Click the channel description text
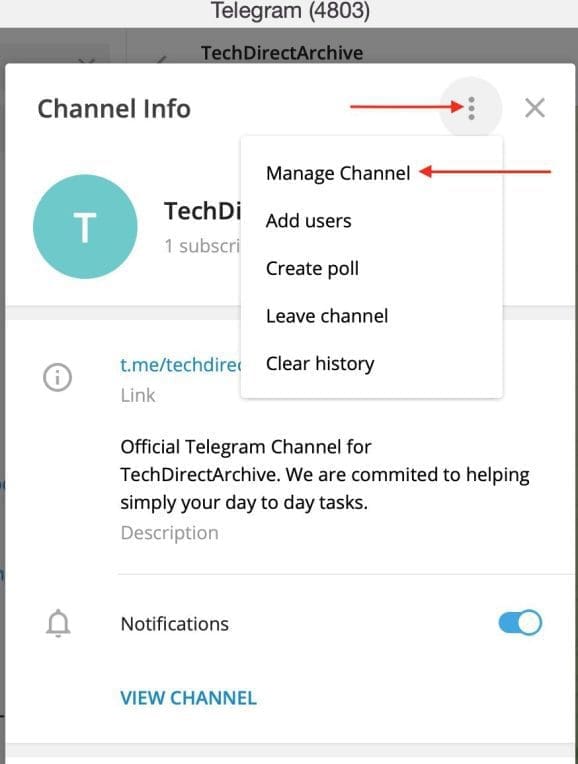This screenshot has height=764, width=578. point(325,475)
